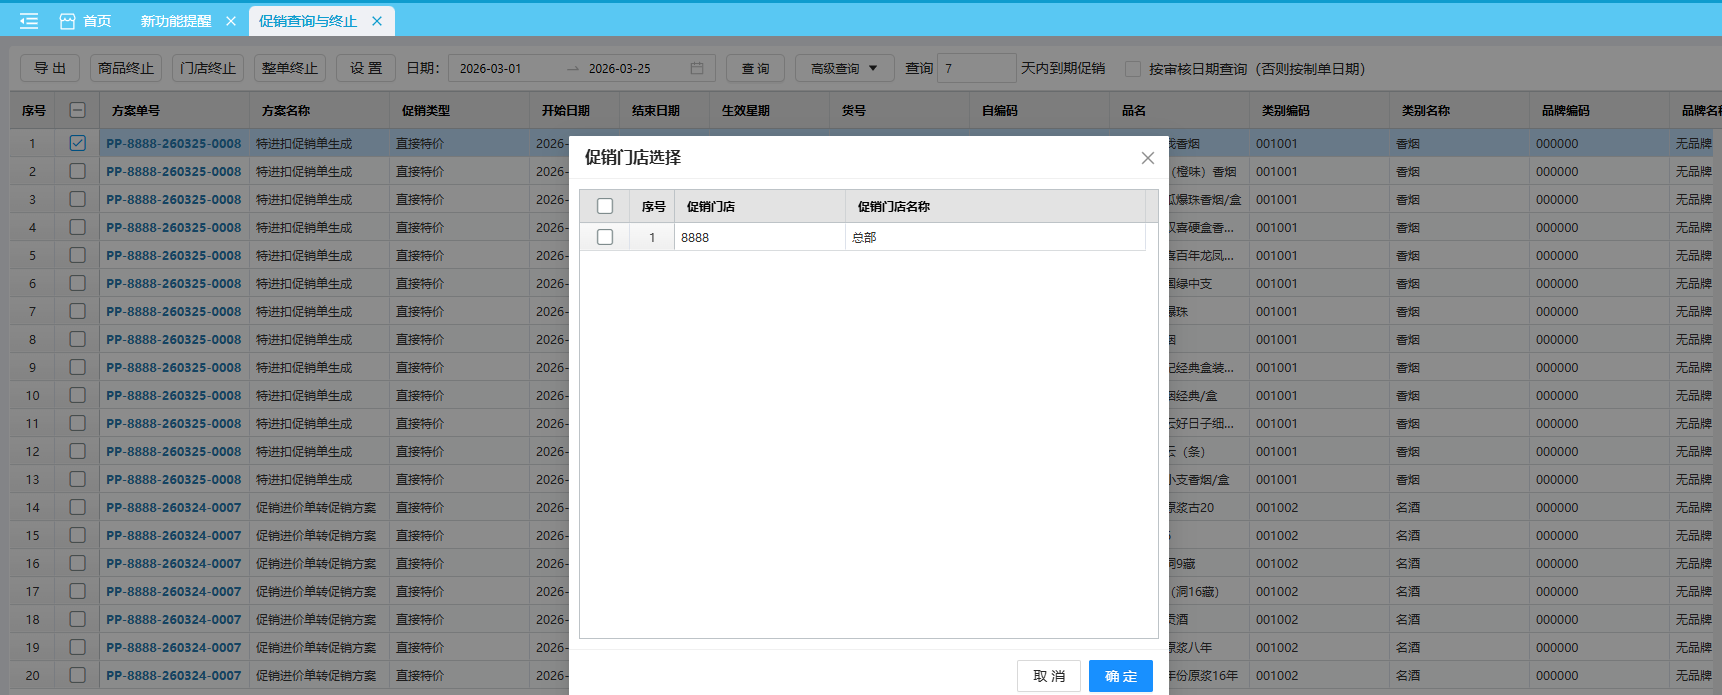Screen dimensions: 1722x695
Task: Close the 促销门店选择 dialog
Action: point(1147,158)
